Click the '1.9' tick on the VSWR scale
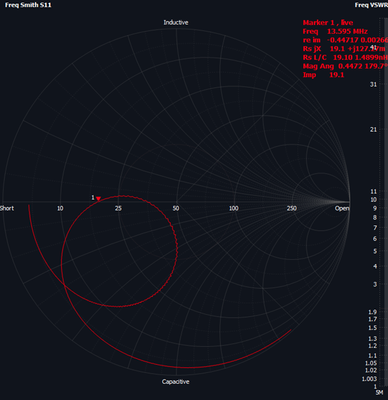Screen dimensions: 388x400 [x=373, y=312]
